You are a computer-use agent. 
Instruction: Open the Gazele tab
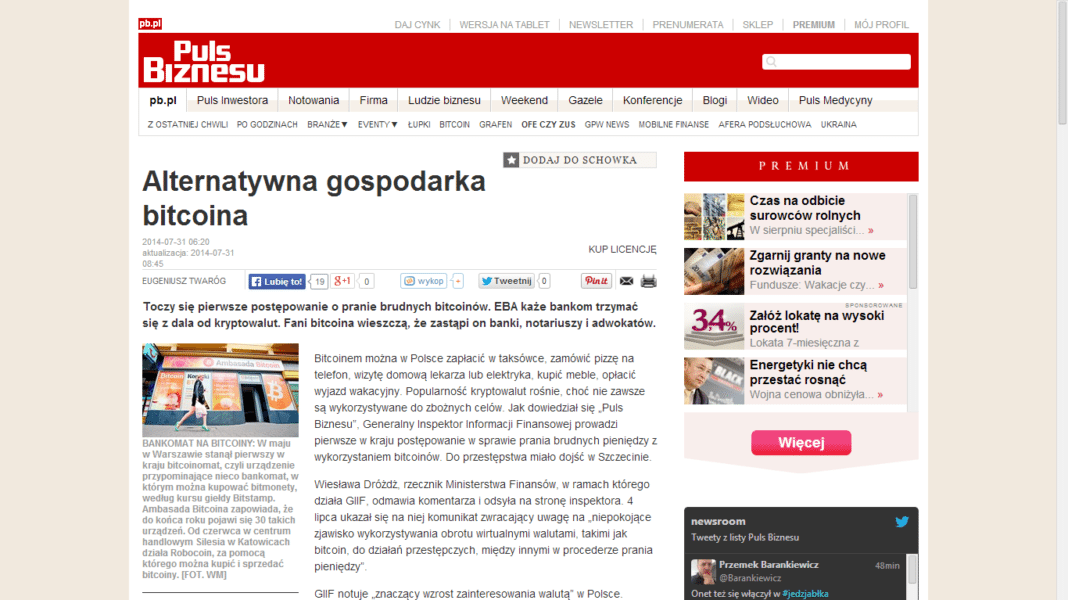tap(585, 100)
